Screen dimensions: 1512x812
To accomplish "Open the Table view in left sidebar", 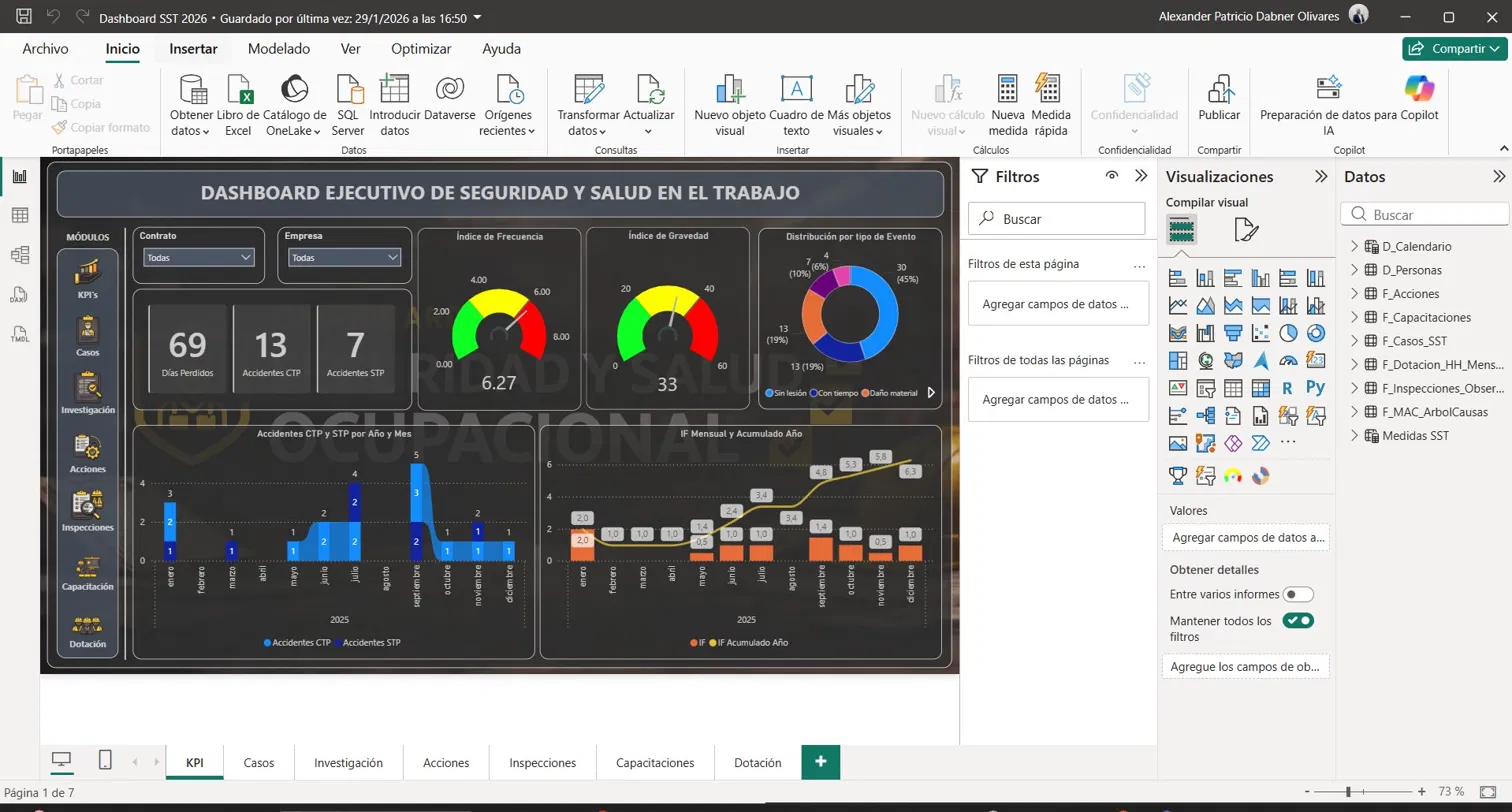I will [19, 215].
